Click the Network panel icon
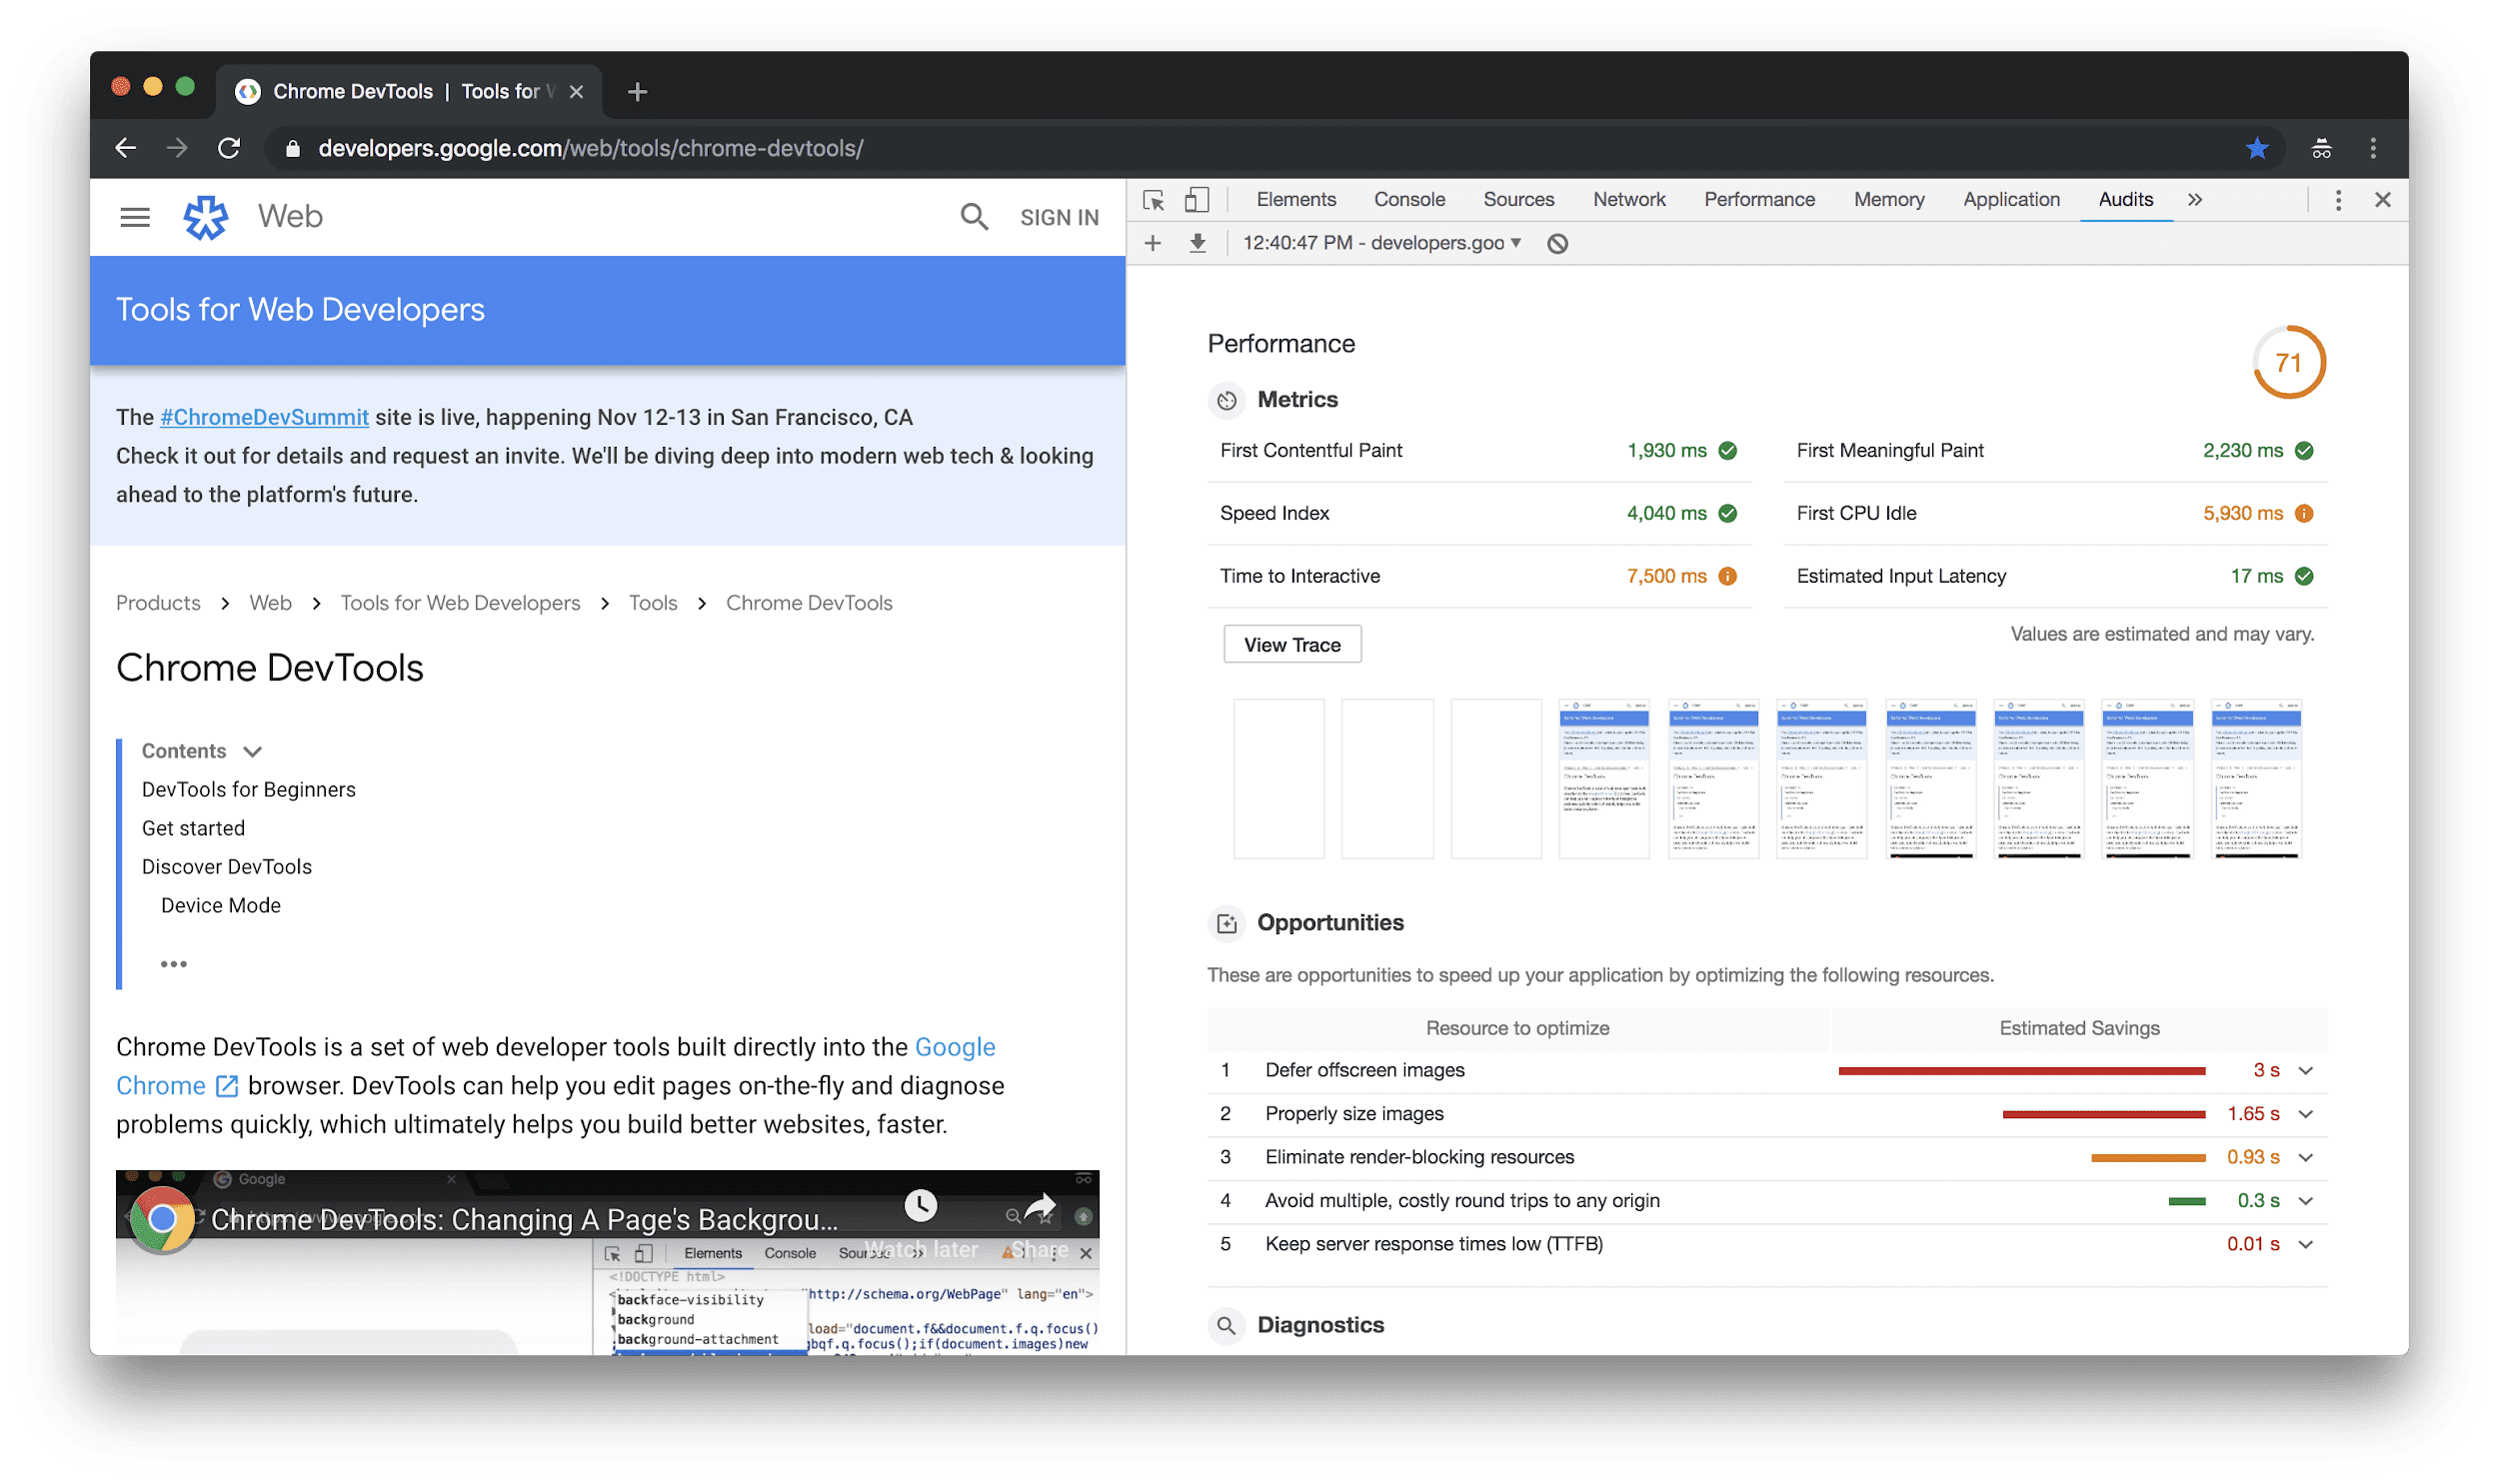Image resolution: width=2499 pixels, height=1484 pixels. tap(1626, 198)
